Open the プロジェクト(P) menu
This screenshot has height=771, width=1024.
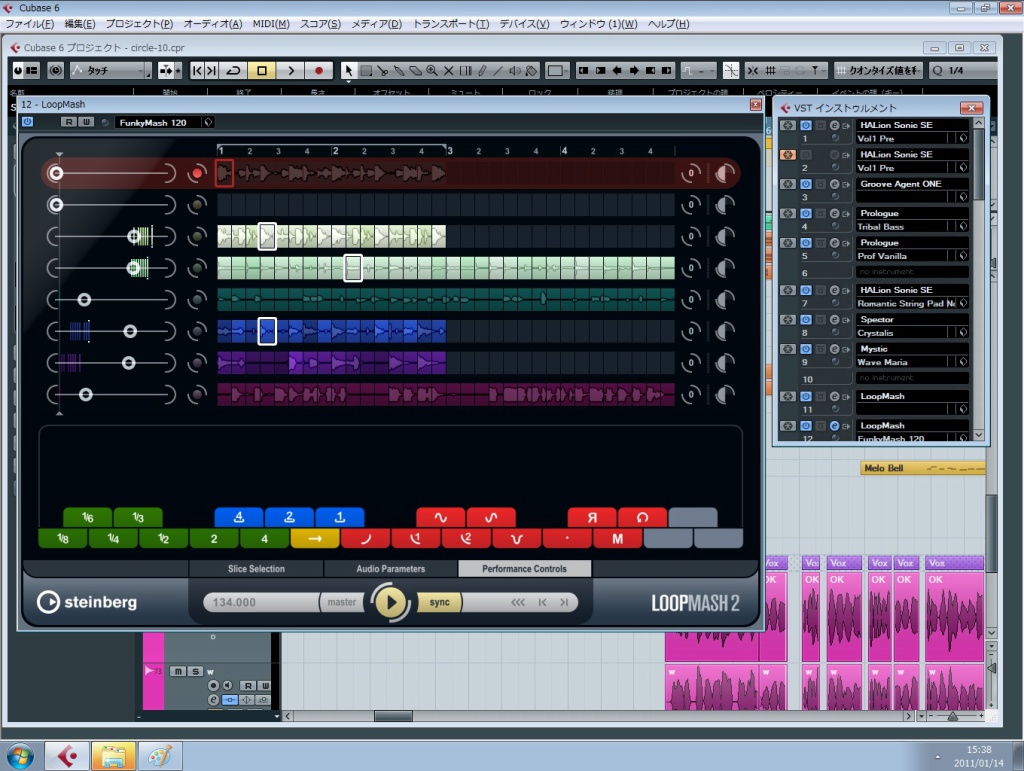pyautogui.click(x=139, y=24)
